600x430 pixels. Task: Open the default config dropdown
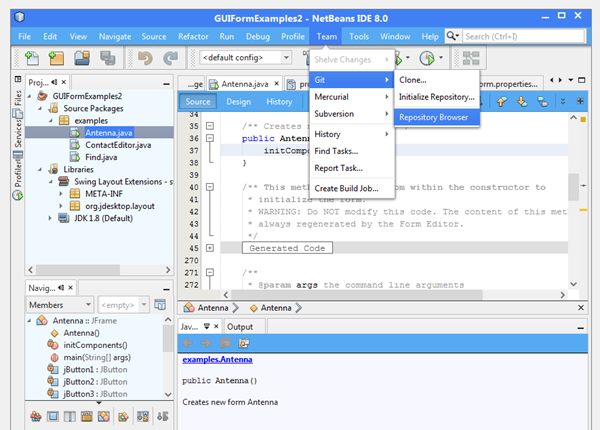click(250, 58)
